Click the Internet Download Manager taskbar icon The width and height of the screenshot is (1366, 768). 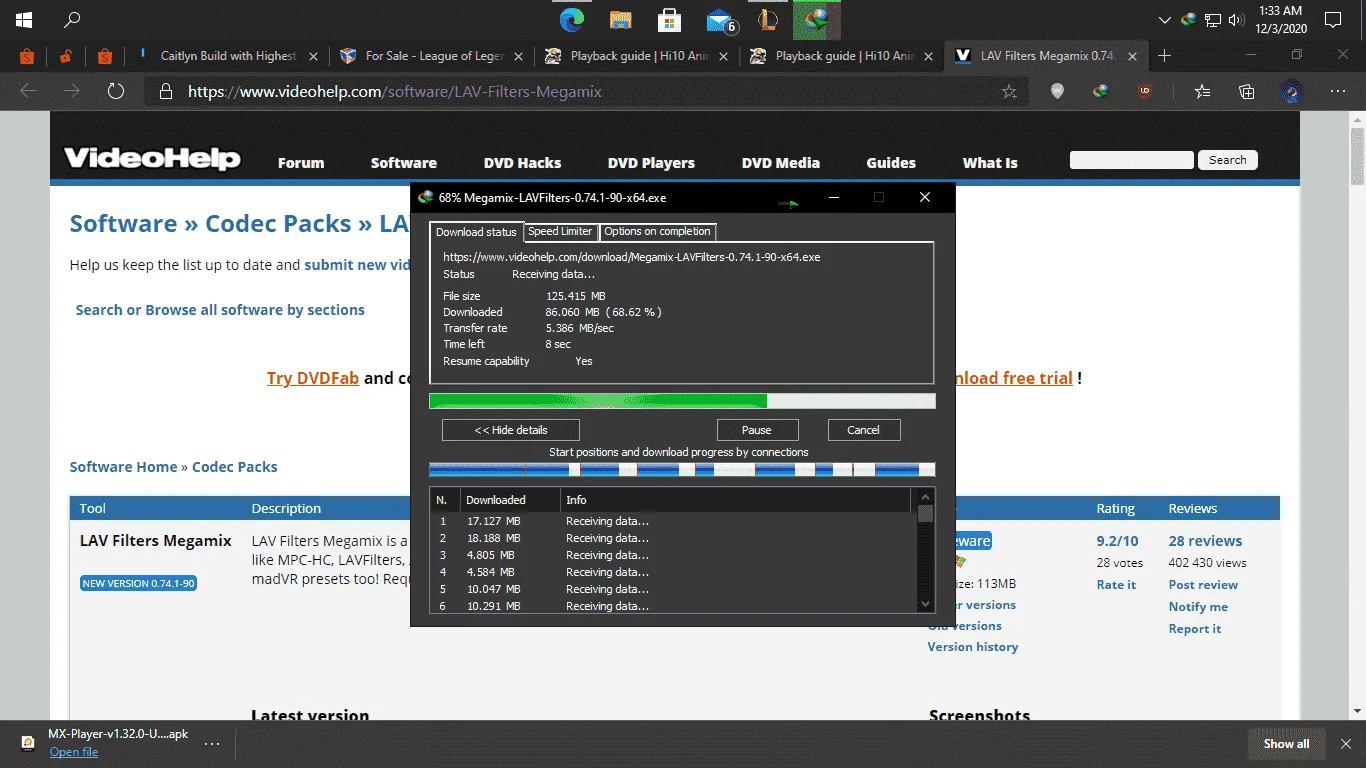[817, 20]
